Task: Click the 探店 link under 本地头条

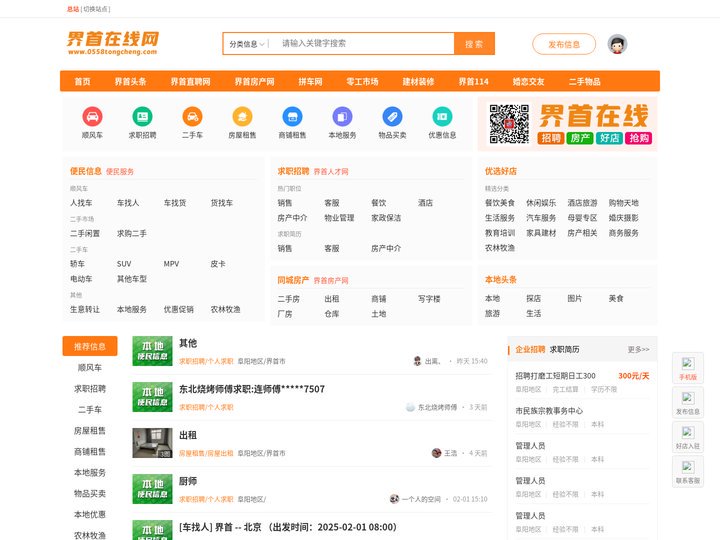Action: [534, 298]
